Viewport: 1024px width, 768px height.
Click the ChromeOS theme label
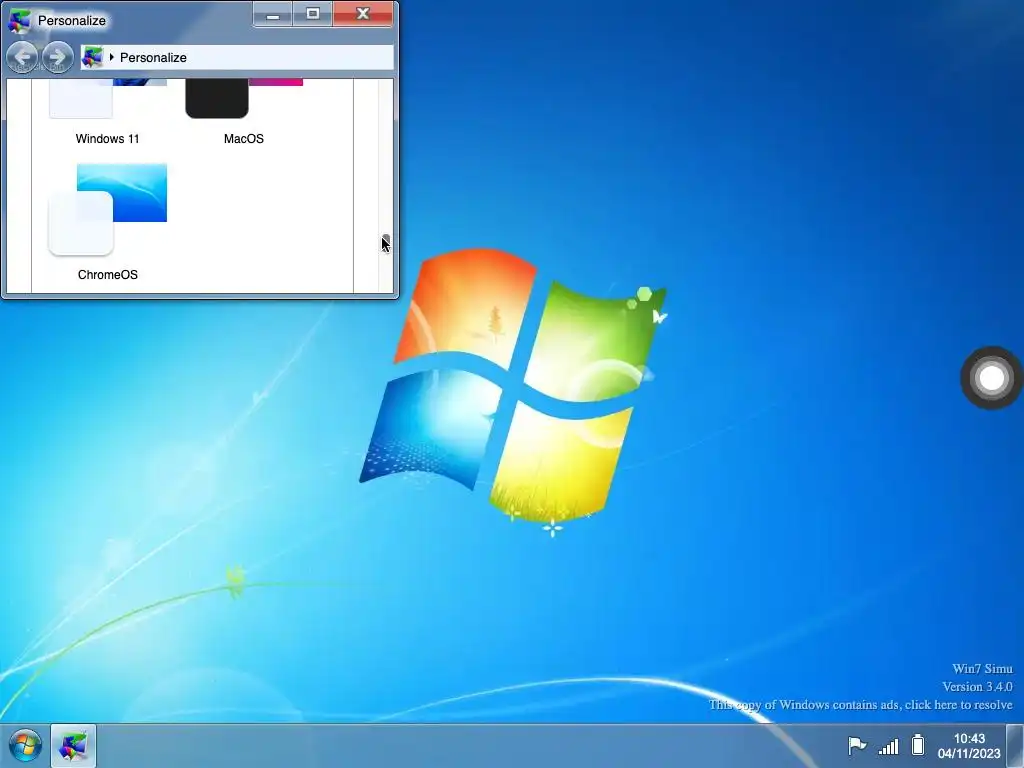[x=108, y=275]
